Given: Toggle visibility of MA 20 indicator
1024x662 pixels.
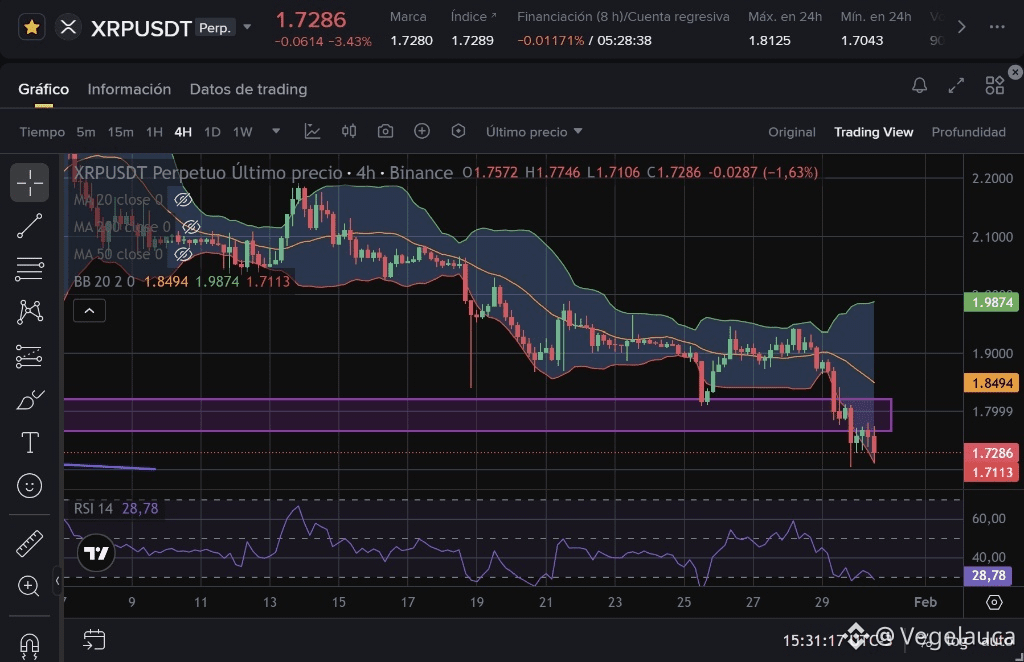Looking at the screenshot, I should pos(182,200).
